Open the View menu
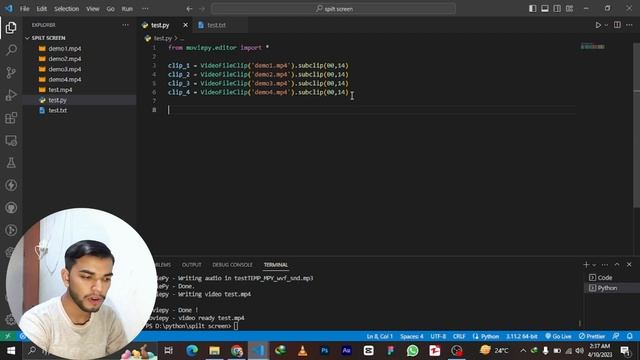The image size is (640, 360). point(93,9)
